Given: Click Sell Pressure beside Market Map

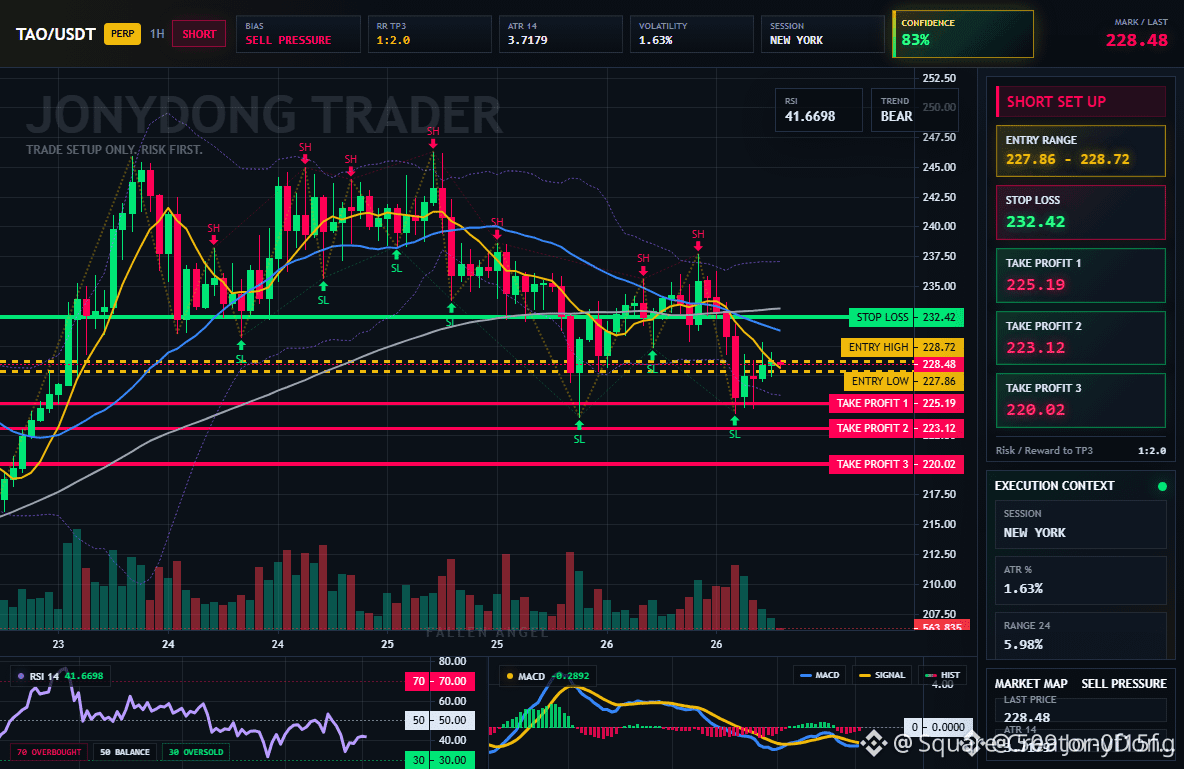Looking at the screenshot, I should (1124, 684).
